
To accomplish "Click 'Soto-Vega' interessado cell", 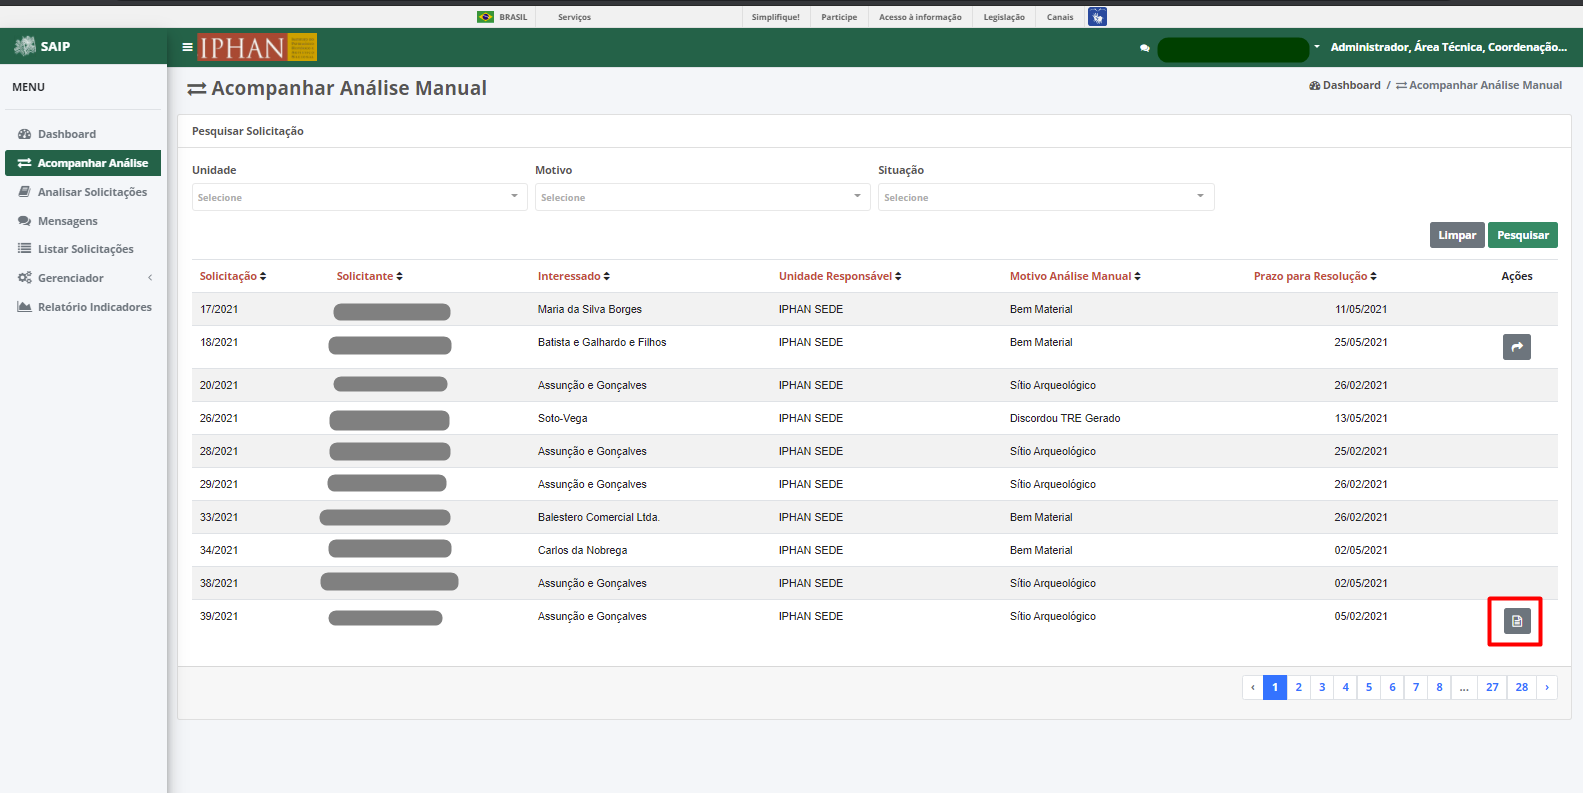I will (x=563, y=418).
